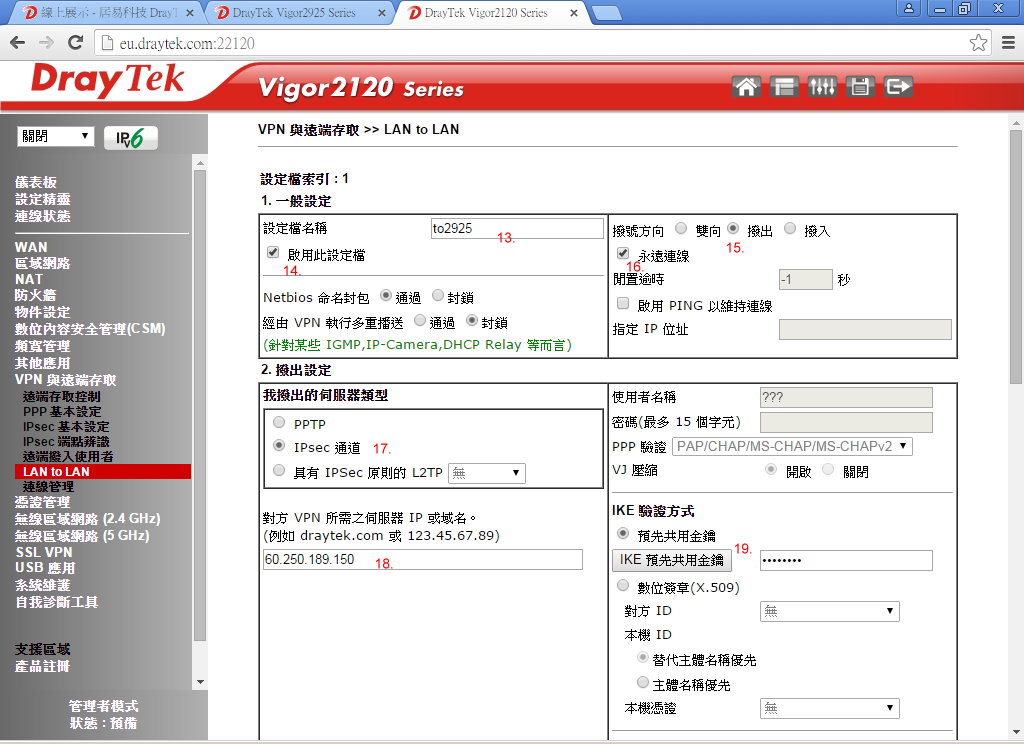1024x744 pixels.
Task: Click the IPv6 badge icon
Action: [x=131, y=138]
